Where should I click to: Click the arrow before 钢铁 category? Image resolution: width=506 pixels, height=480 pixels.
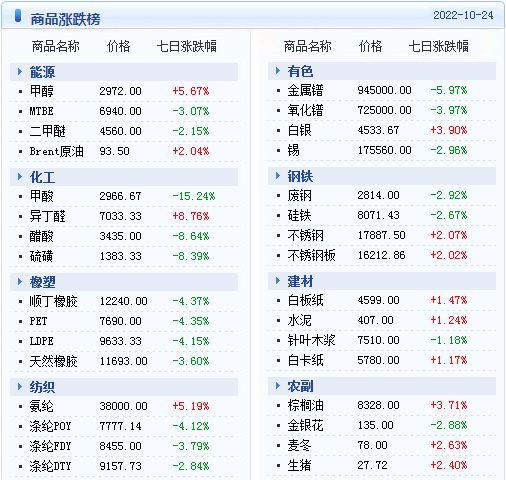click(x=278, y=175)
